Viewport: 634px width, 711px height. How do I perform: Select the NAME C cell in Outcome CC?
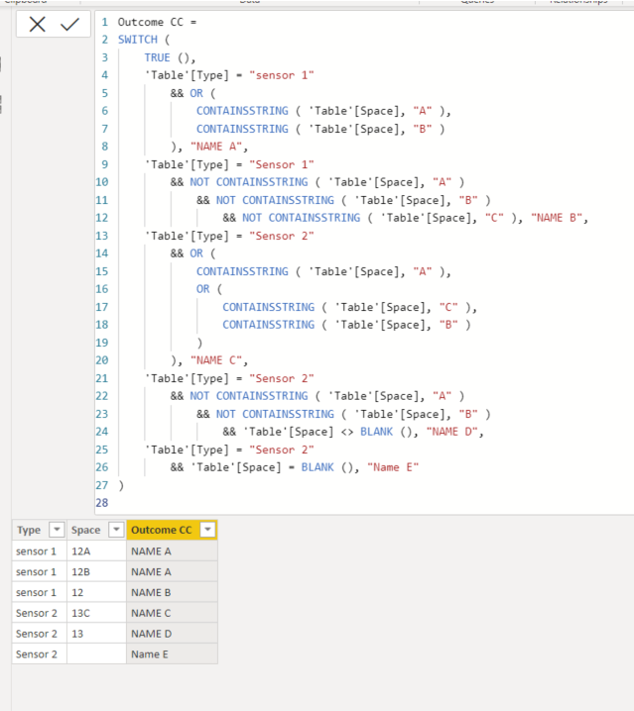(172, 613)
